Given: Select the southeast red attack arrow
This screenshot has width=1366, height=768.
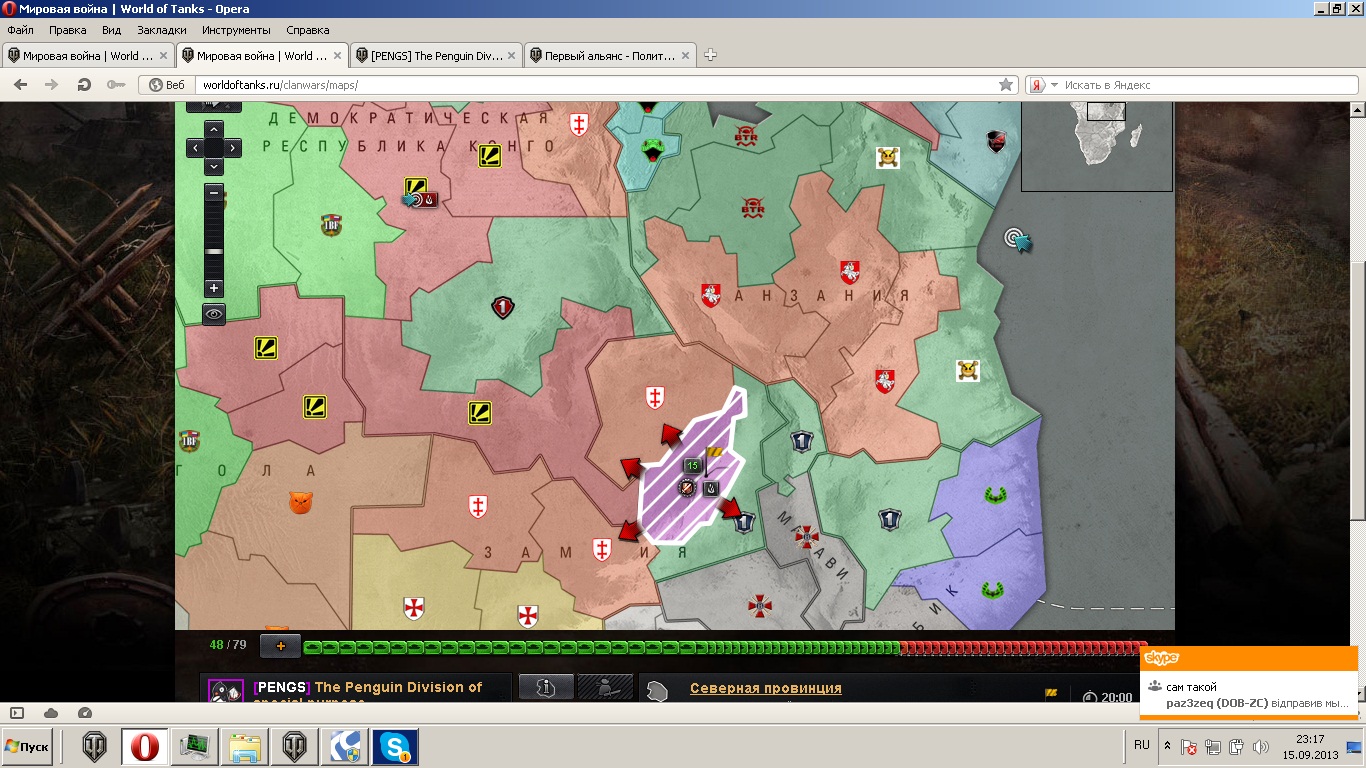Looking at the screenshot, I should pyautogui.click(x=731, y=509).
